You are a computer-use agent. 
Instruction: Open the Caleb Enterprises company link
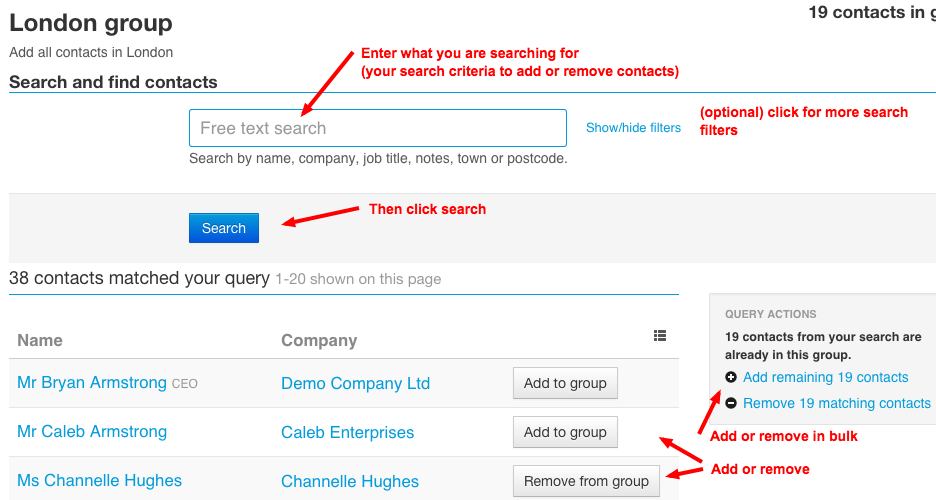pos(347,432)
